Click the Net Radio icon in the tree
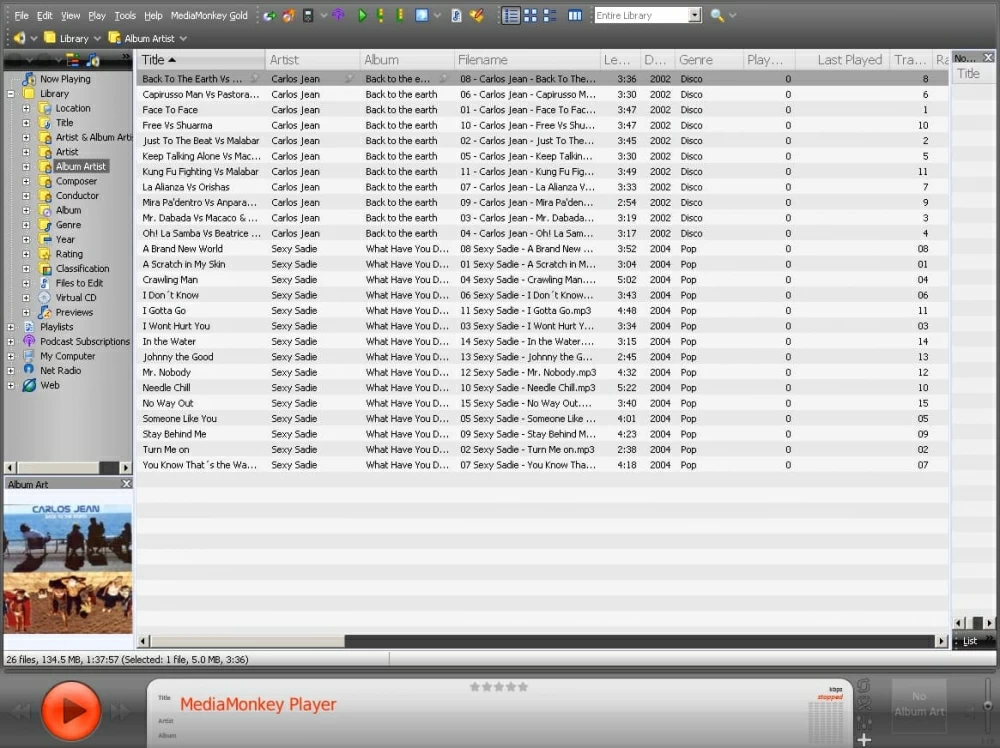 point(28,370)
